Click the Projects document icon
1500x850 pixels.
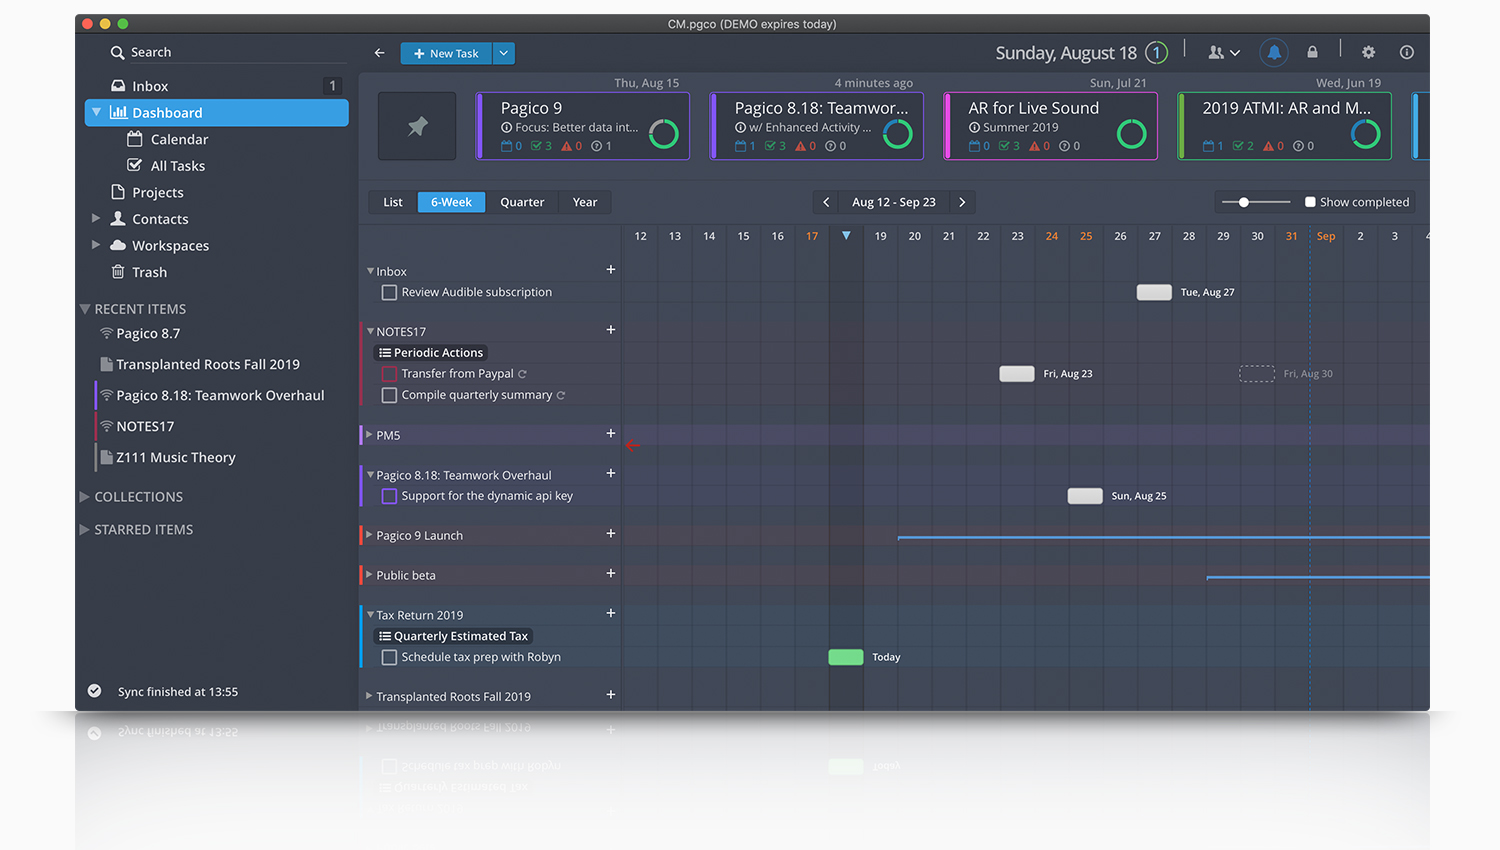[x=118, y=192]
